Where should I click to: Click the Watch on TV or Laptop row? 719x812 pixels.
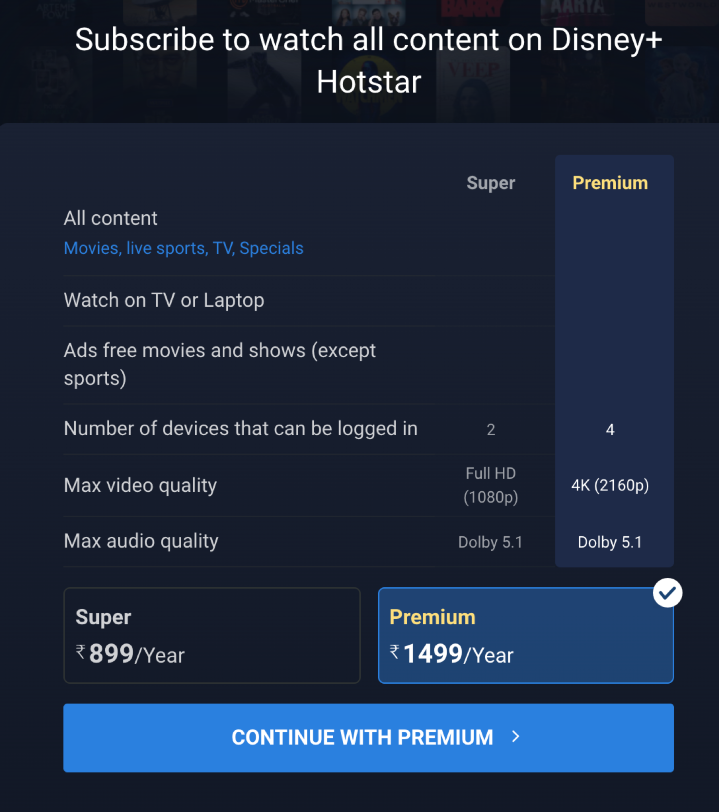pos(309,300)
